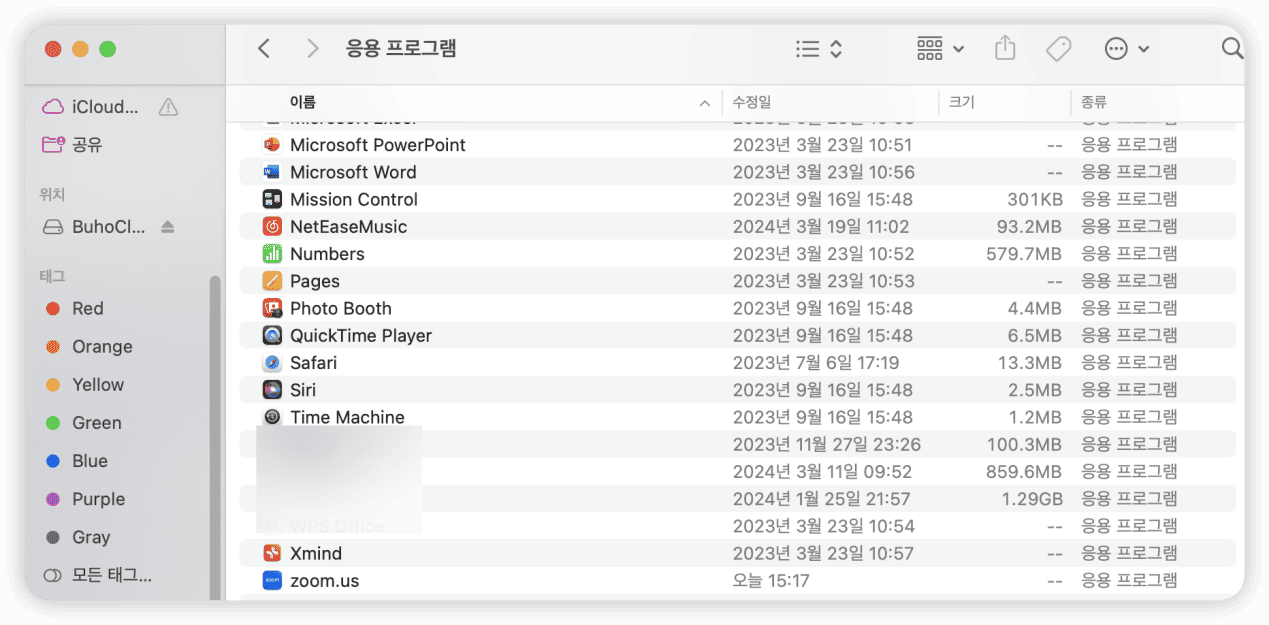Go forward with the right chevron
The width and height of the screenshot is (1269, 625).
coord(313,48)
